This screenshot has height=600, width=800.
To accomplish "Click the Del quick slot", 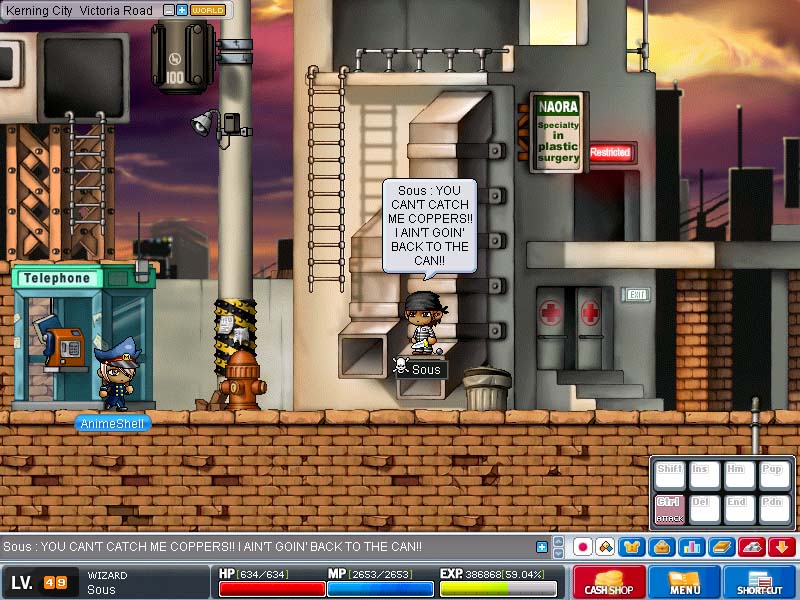I will pos(705,509).
